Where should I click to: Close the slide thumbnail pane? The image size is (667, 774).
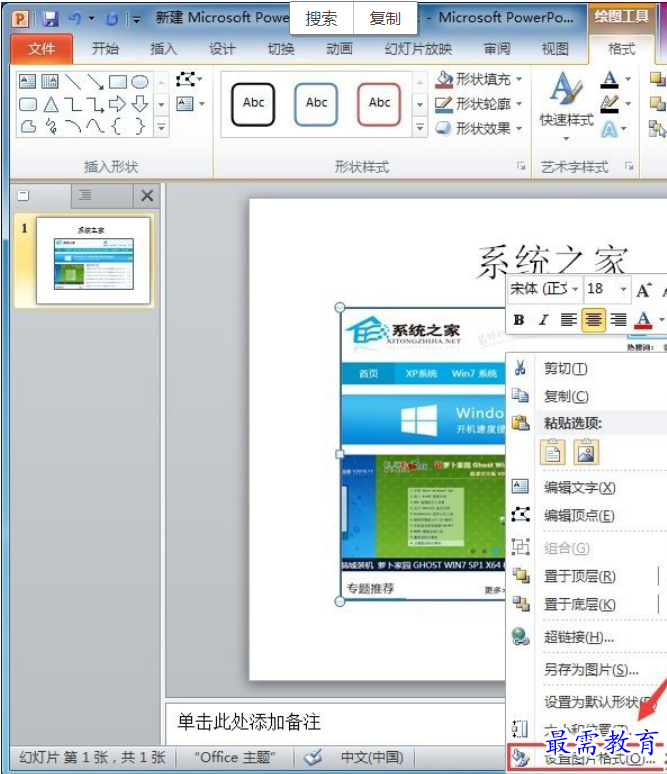pos(147,195)
